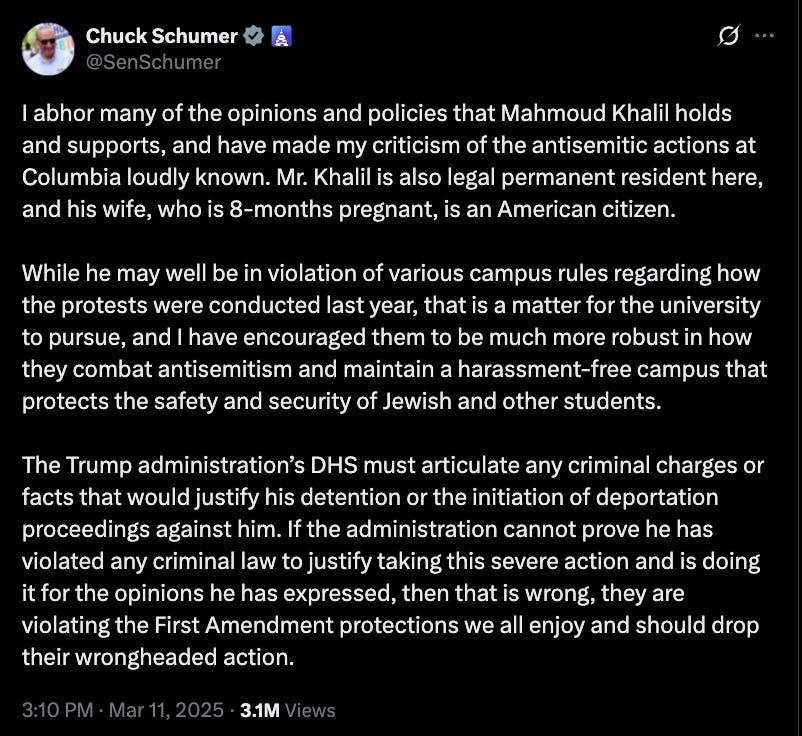Image resolution: width=802 pixels, height=736 pixels.
Task: Click the Mar 11, 2025 date
Action: pos(166,710)
